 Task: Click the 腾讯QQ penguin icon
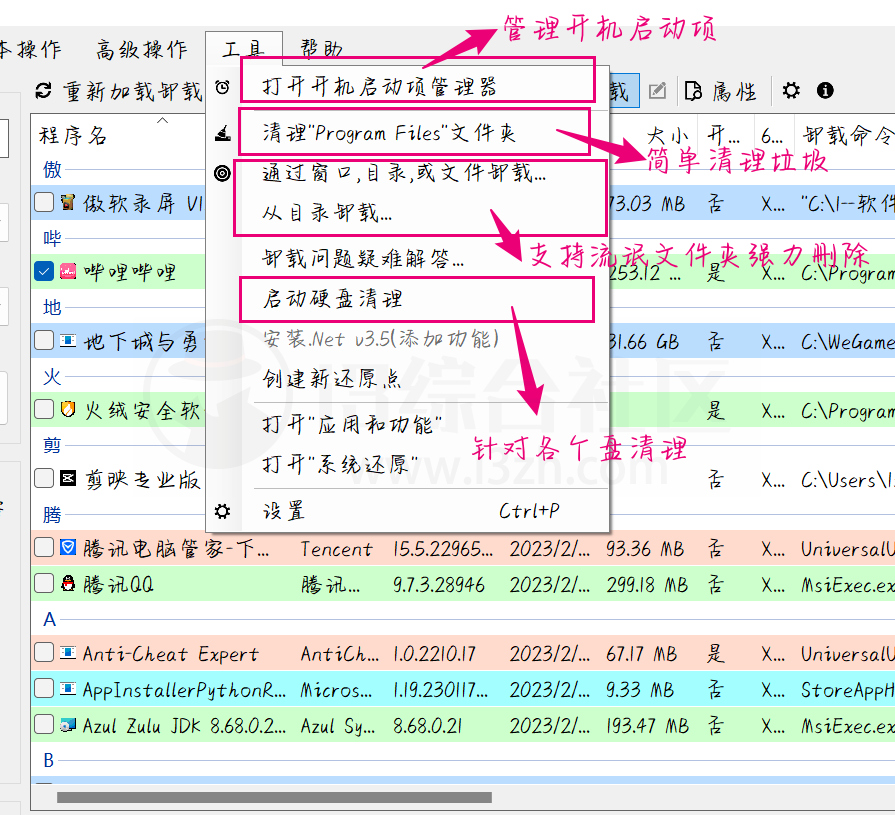tap(68, 583)
